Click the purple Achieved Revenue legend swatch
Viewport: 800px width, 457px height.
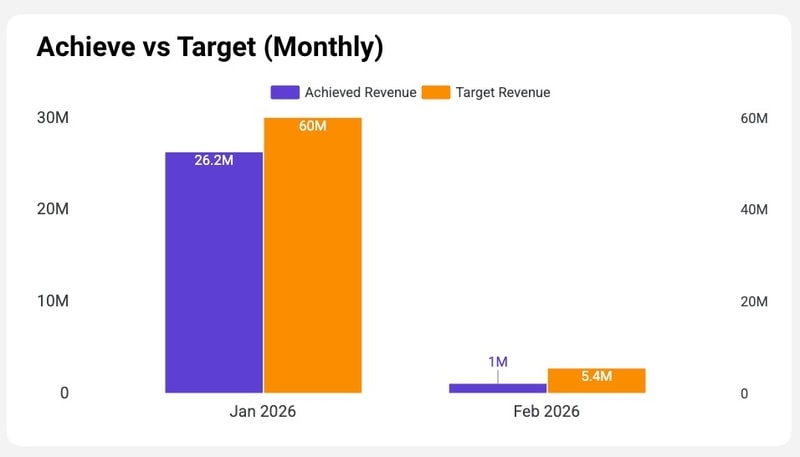[x=285, y=92]
